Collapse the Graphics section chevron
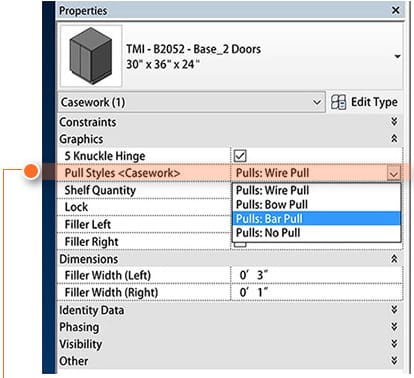 [394, 138]
